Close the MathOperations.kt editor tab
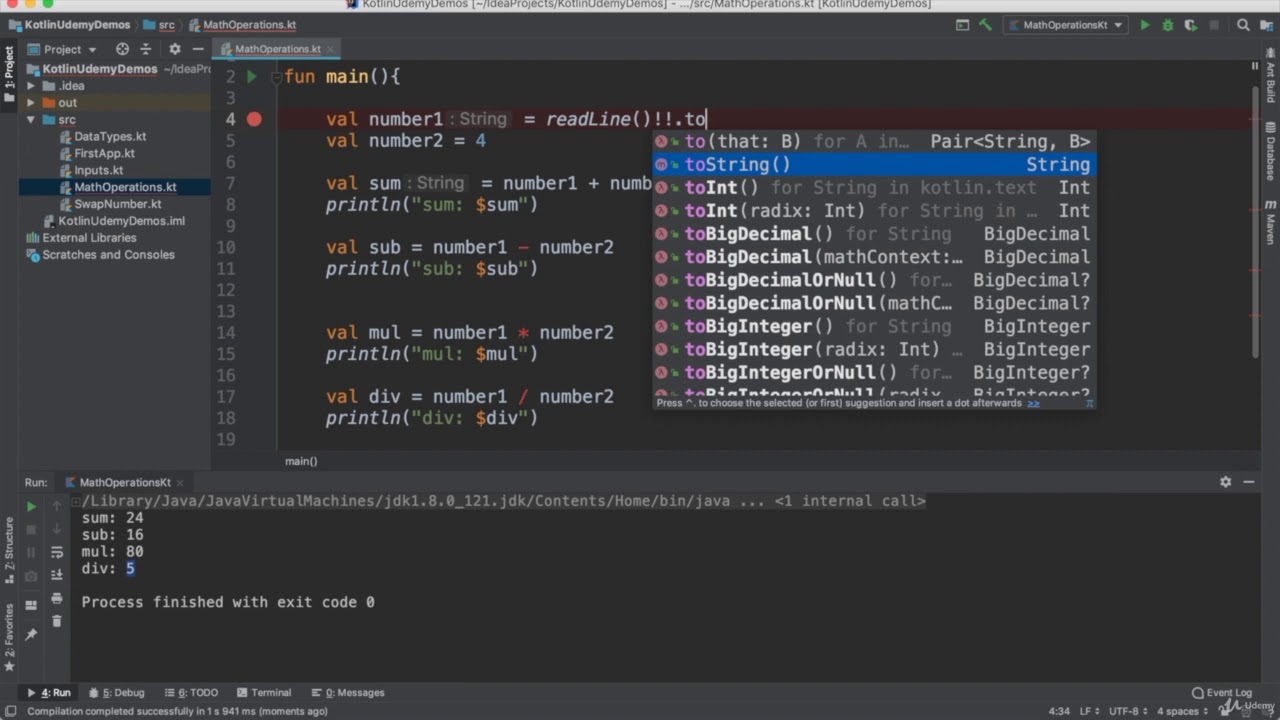 [x=330, y=49]
